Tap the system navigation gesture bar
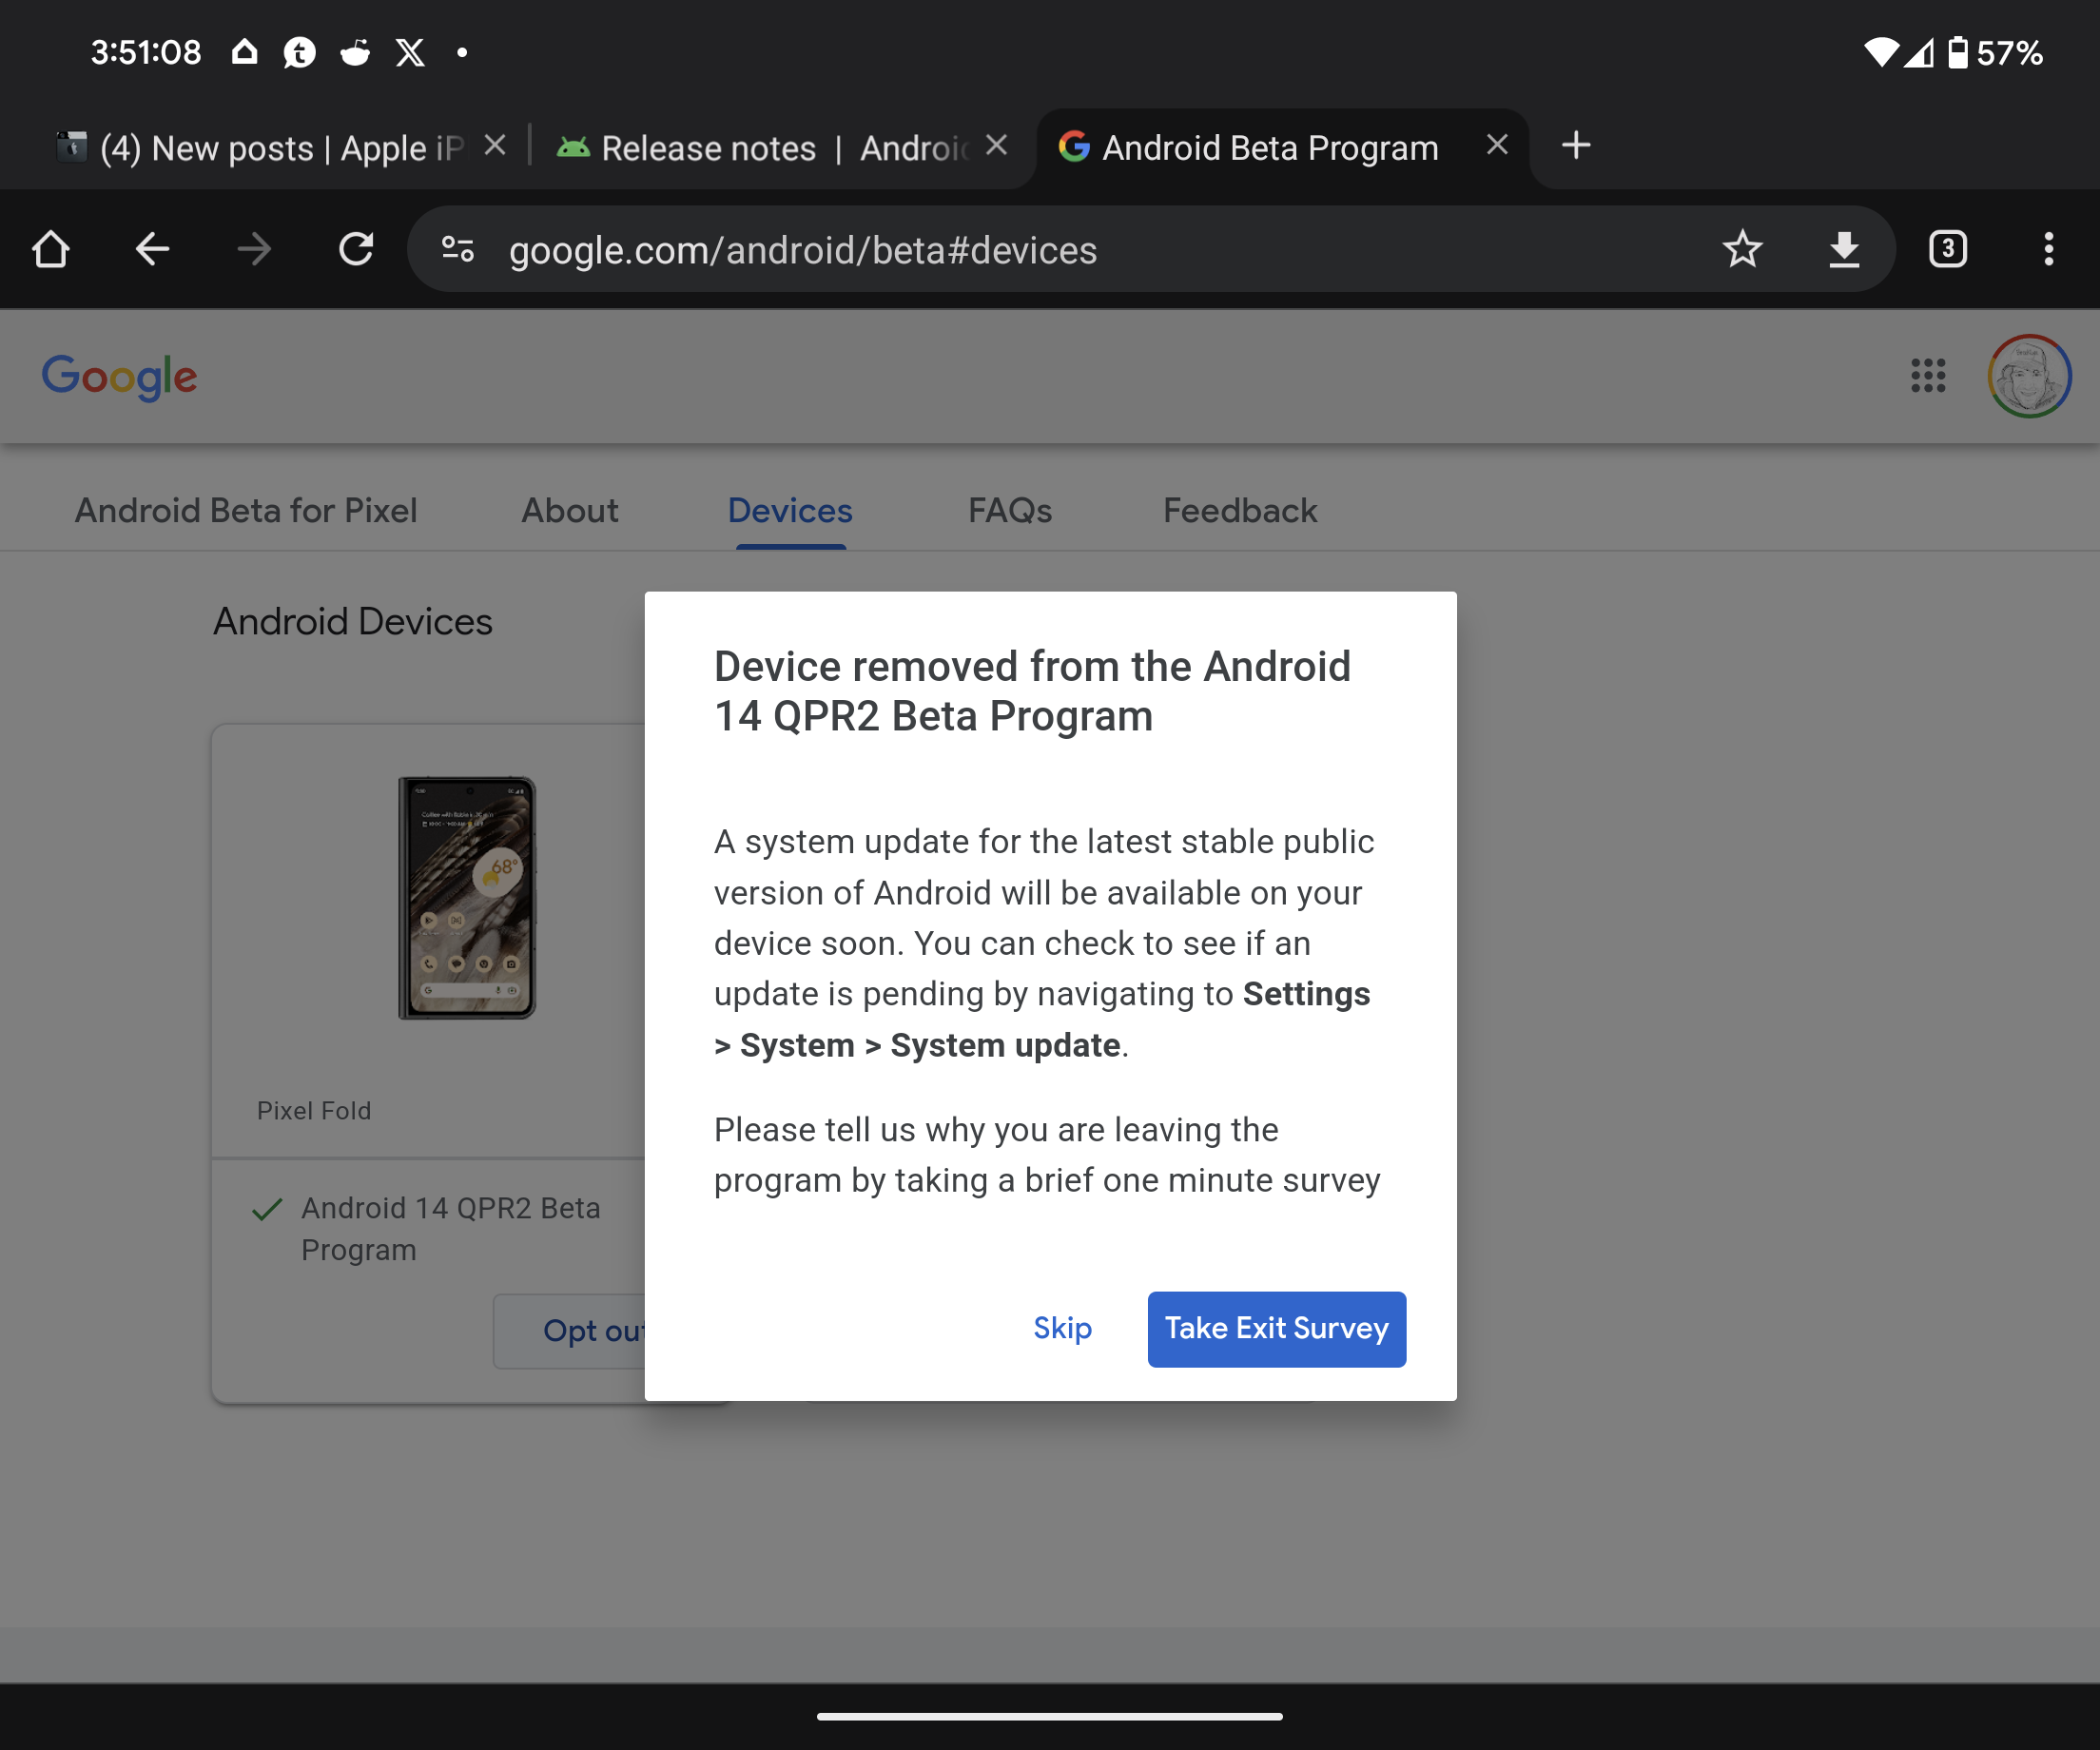 click(x=1050, y=1716)
